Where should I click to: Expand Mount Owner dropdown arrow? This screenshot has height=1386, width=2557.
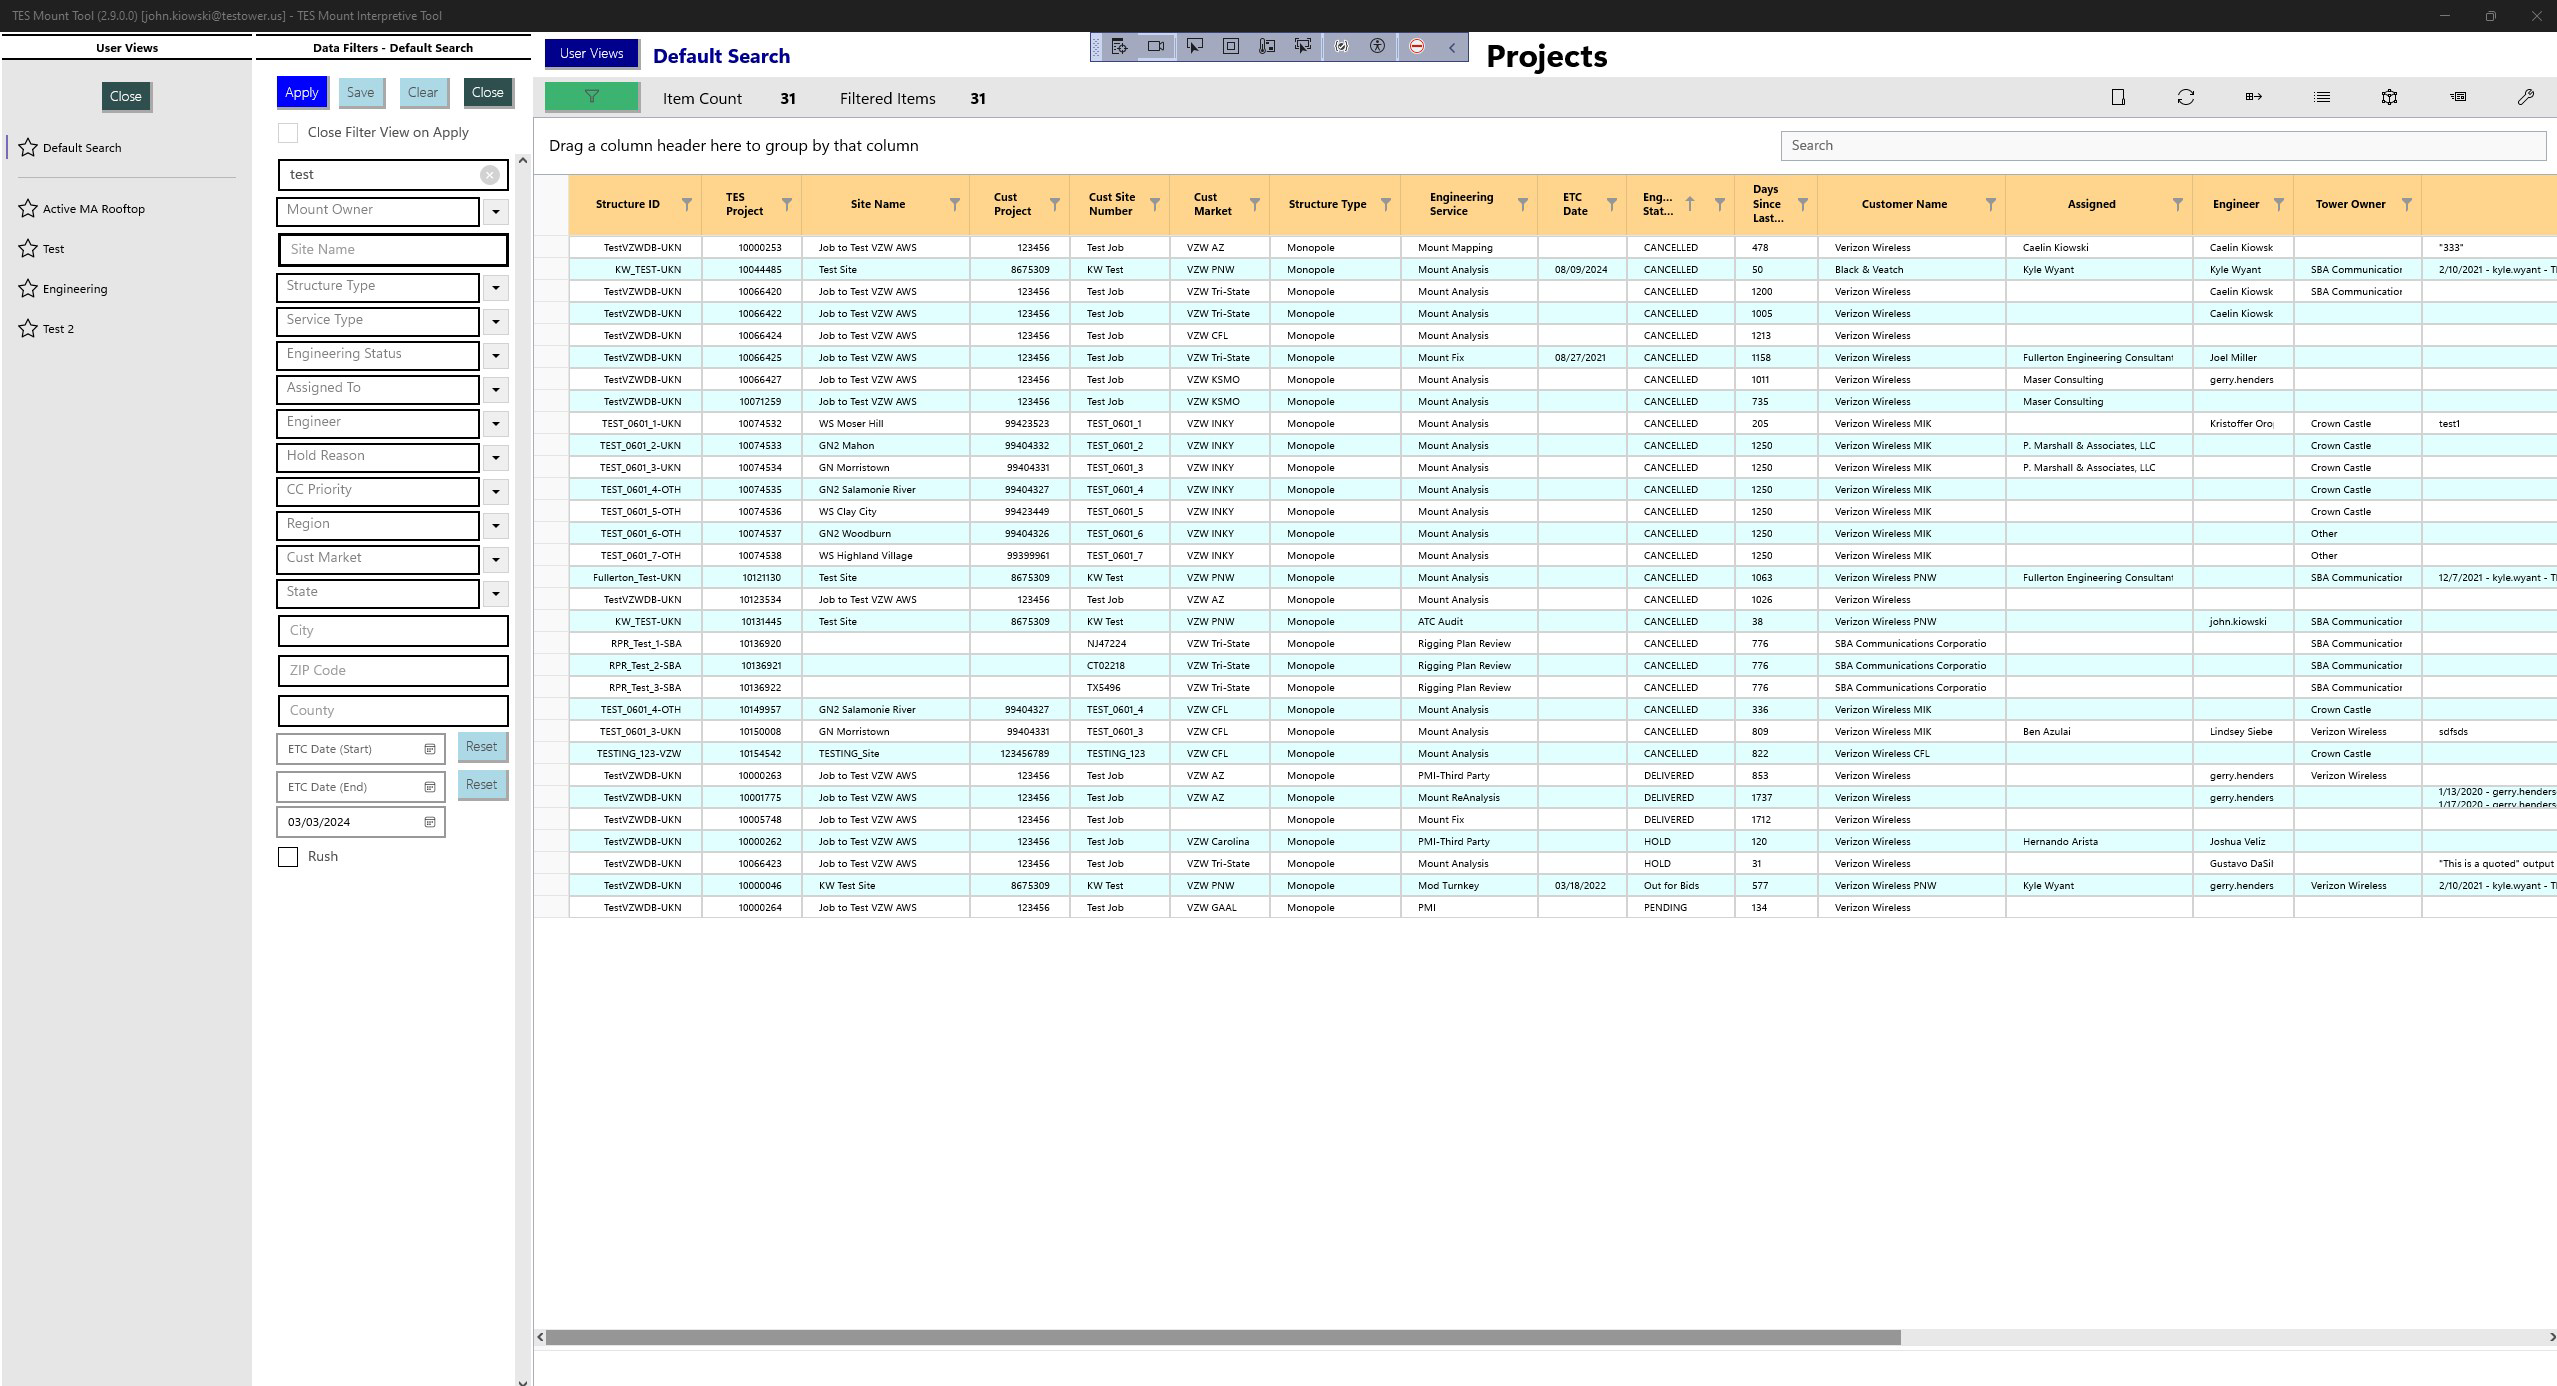[496, 212]
